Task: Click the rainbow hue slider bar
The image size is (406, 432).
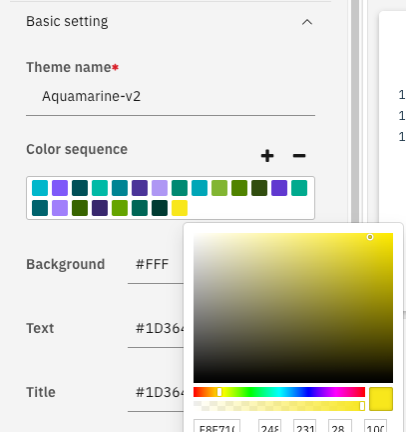Action: (x=279, y=392)
